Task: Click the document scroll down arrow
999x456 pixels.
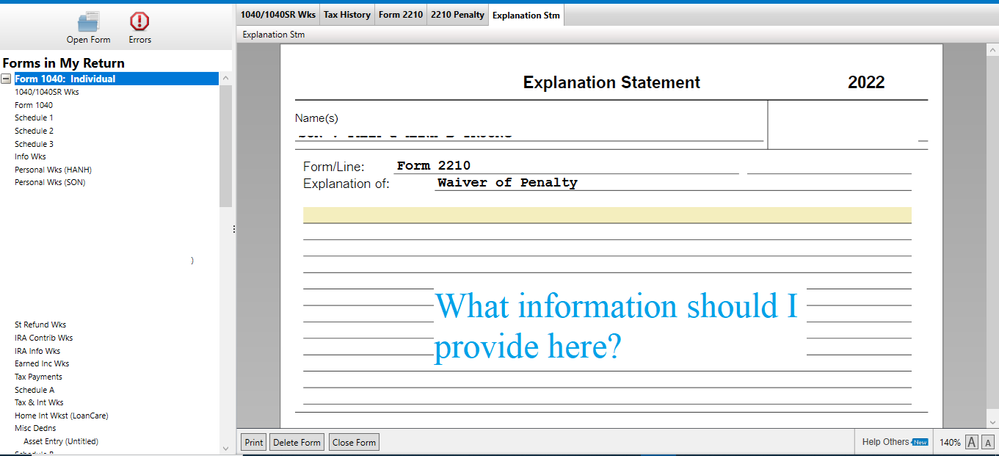Action: 993,422
